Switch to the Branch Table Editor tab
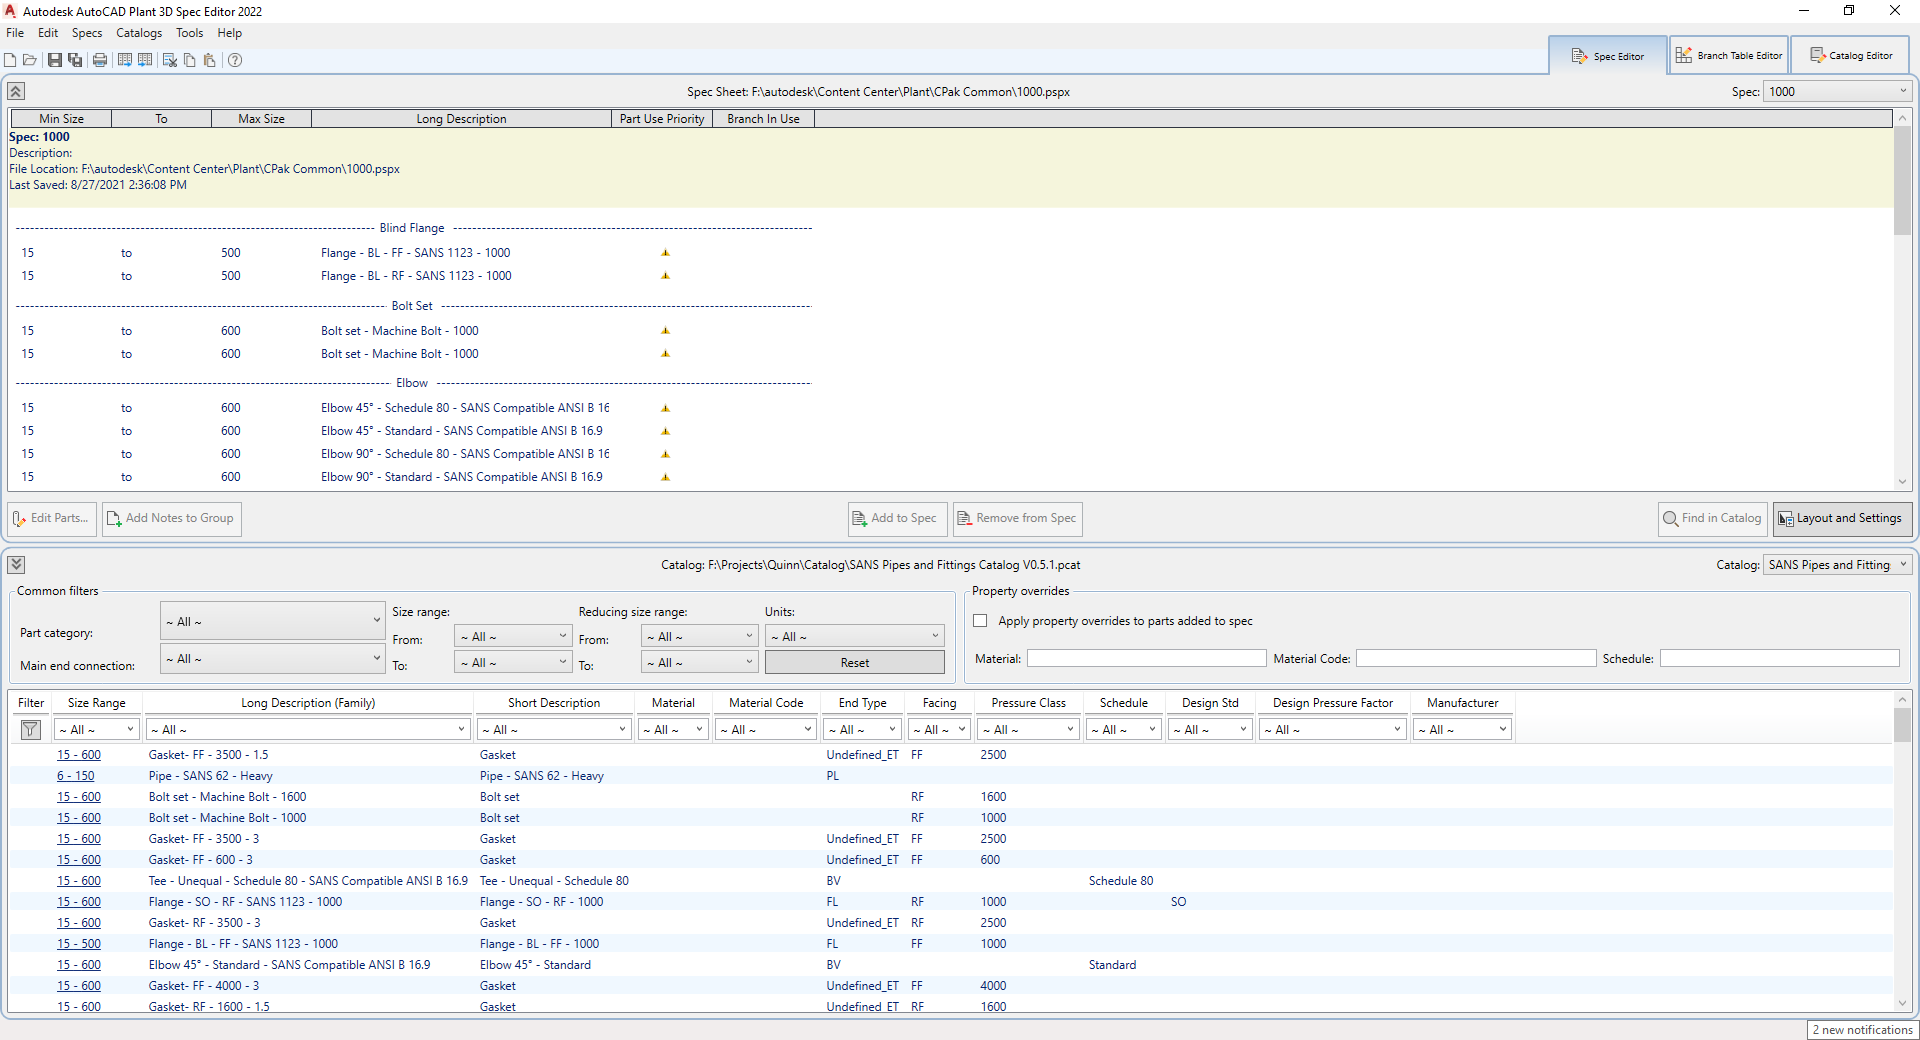This screenshot has width=1920, height=1040. pos(1729,56)
